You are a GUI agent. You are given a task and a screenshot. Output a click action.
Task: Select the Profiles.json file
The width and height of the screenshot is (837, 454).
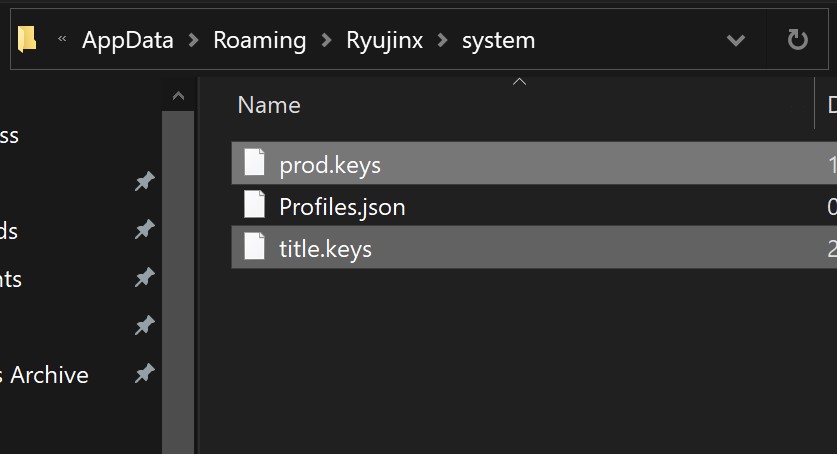[x=342, y=207]
